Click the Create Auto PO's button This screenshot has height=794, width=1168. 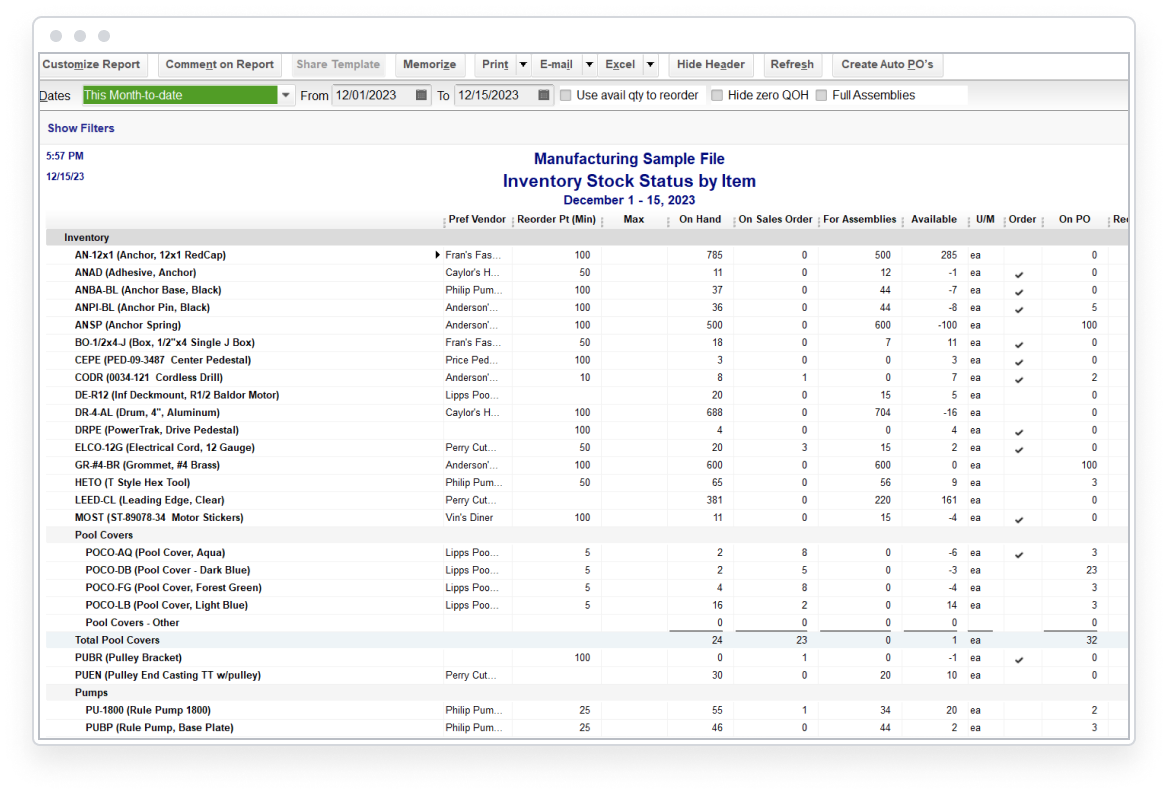click(x=887, y=64)
